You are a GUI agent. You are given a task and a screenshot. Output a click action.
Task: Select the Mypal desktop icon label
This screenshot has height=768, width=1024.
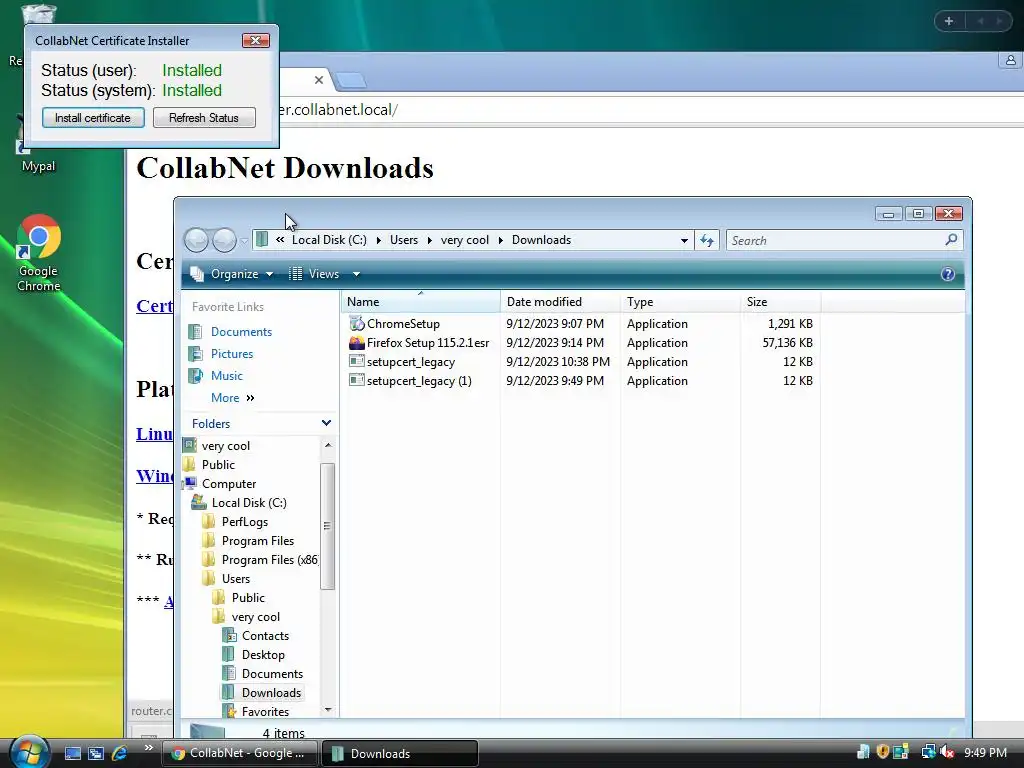(39, 166)
